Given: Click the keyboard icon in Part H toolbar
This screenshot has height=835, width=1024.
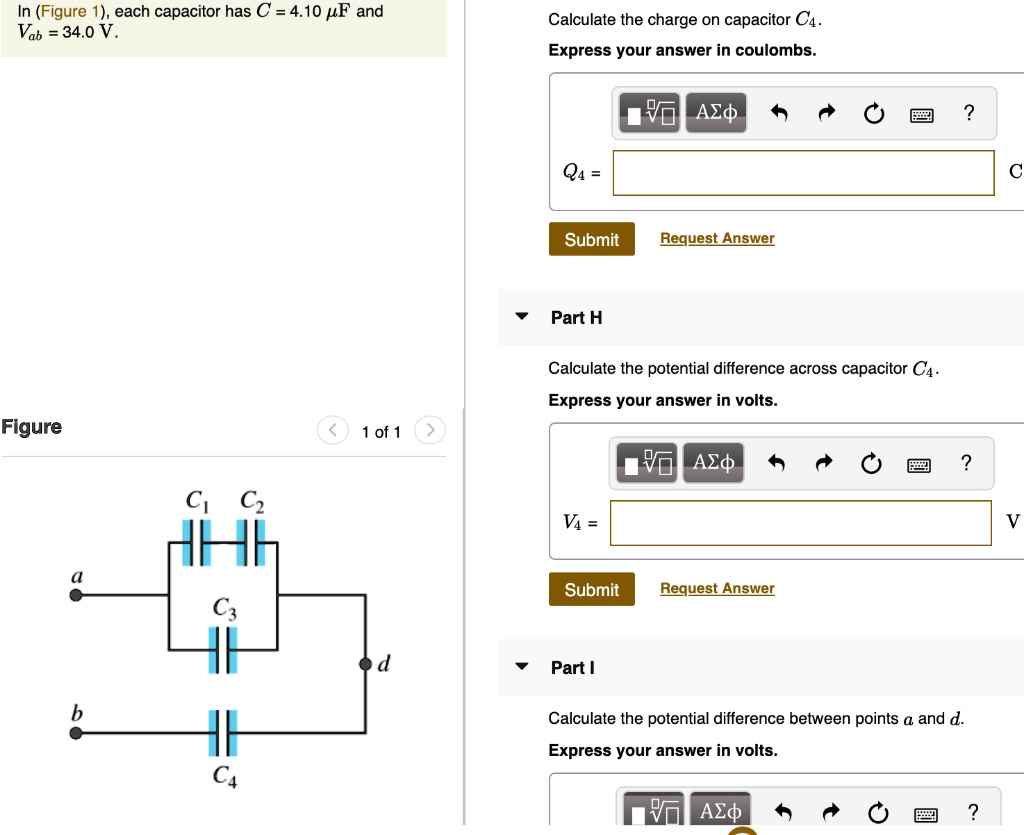Looking at the screenshot, I should [919, 463].
